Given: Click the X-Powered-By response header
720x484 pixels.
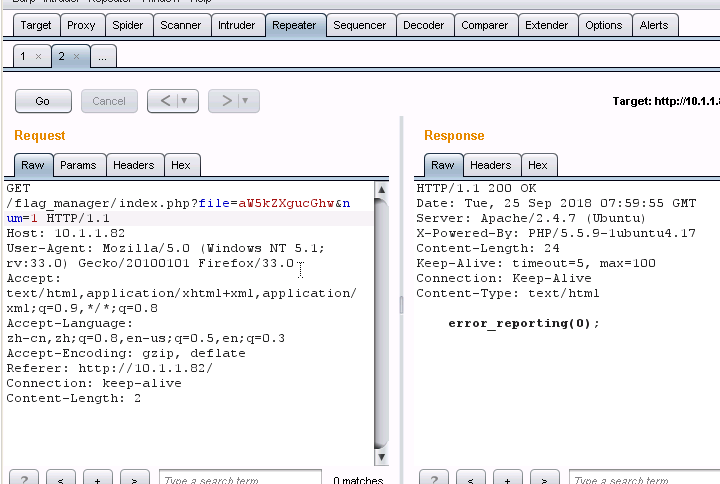Looking at the screenshot, I should pyautogui.click(x=556, y=233).
